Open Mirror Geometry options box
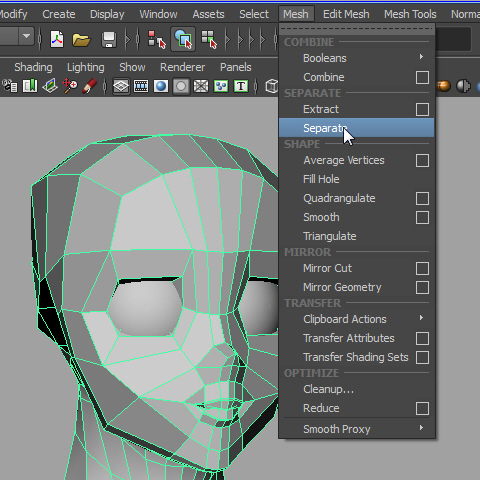This screenshot has width=480, height=480. pyautogui.click(x=422, y=287)
